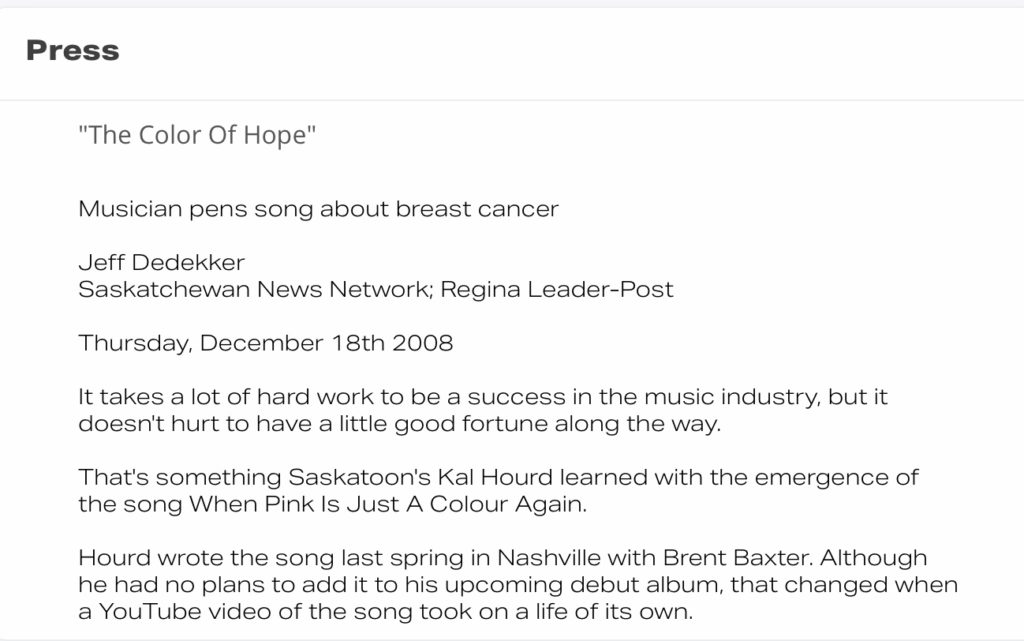
Task: Click the name Brent Baxter
Action: pos(737,558)
